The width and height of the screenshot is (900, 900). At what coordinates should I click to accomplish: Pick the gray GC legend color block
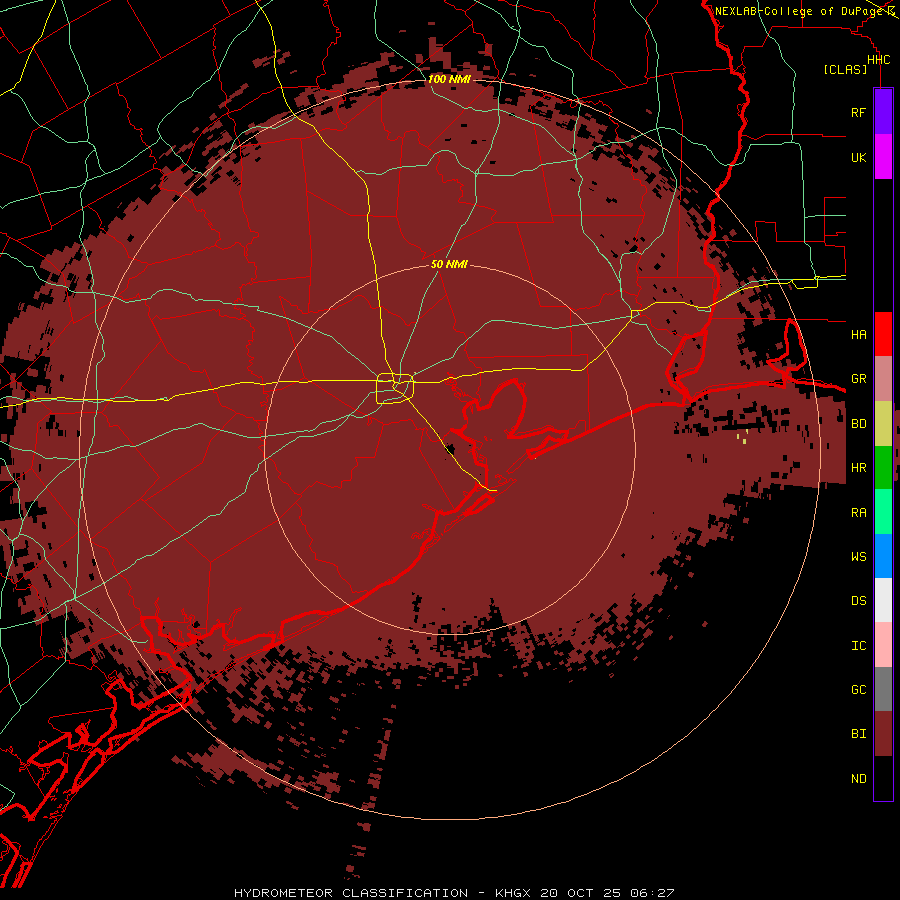coord(883,689)
